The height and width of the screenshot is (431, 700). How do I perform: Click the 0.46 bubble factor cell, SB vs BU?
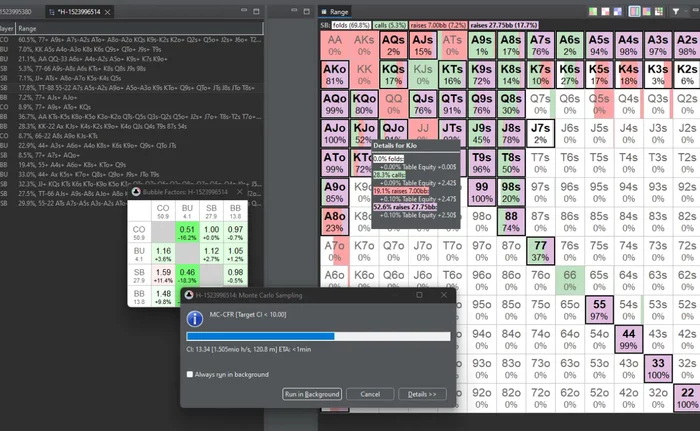[187, 275]
